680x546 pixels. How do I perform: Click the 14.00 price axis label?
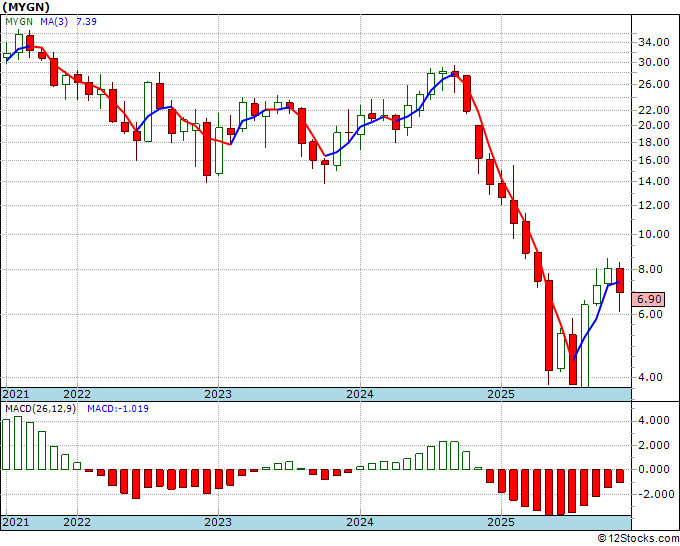tap(654, 182)
